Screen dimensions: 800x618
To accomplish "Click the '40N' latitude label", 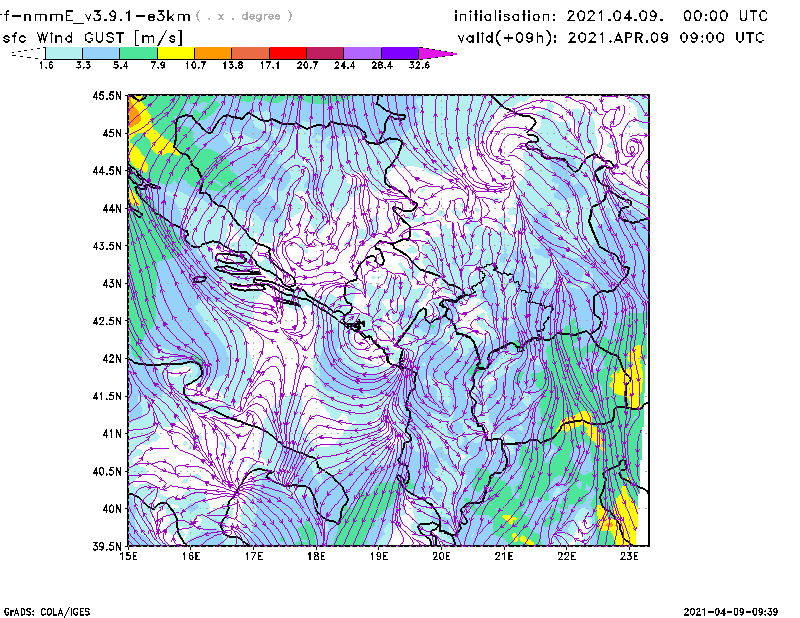I will click(112, 509).
